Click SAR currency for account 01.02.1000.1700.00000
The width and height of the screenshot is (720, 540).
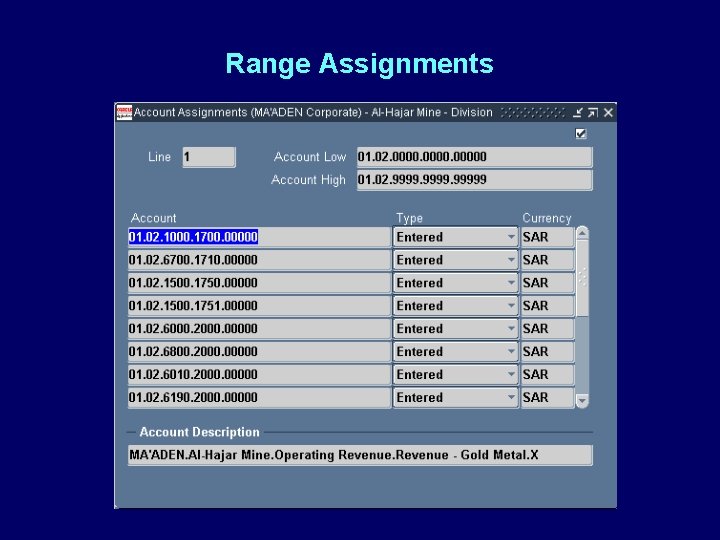pyautogui.click(x=547, y=237)
